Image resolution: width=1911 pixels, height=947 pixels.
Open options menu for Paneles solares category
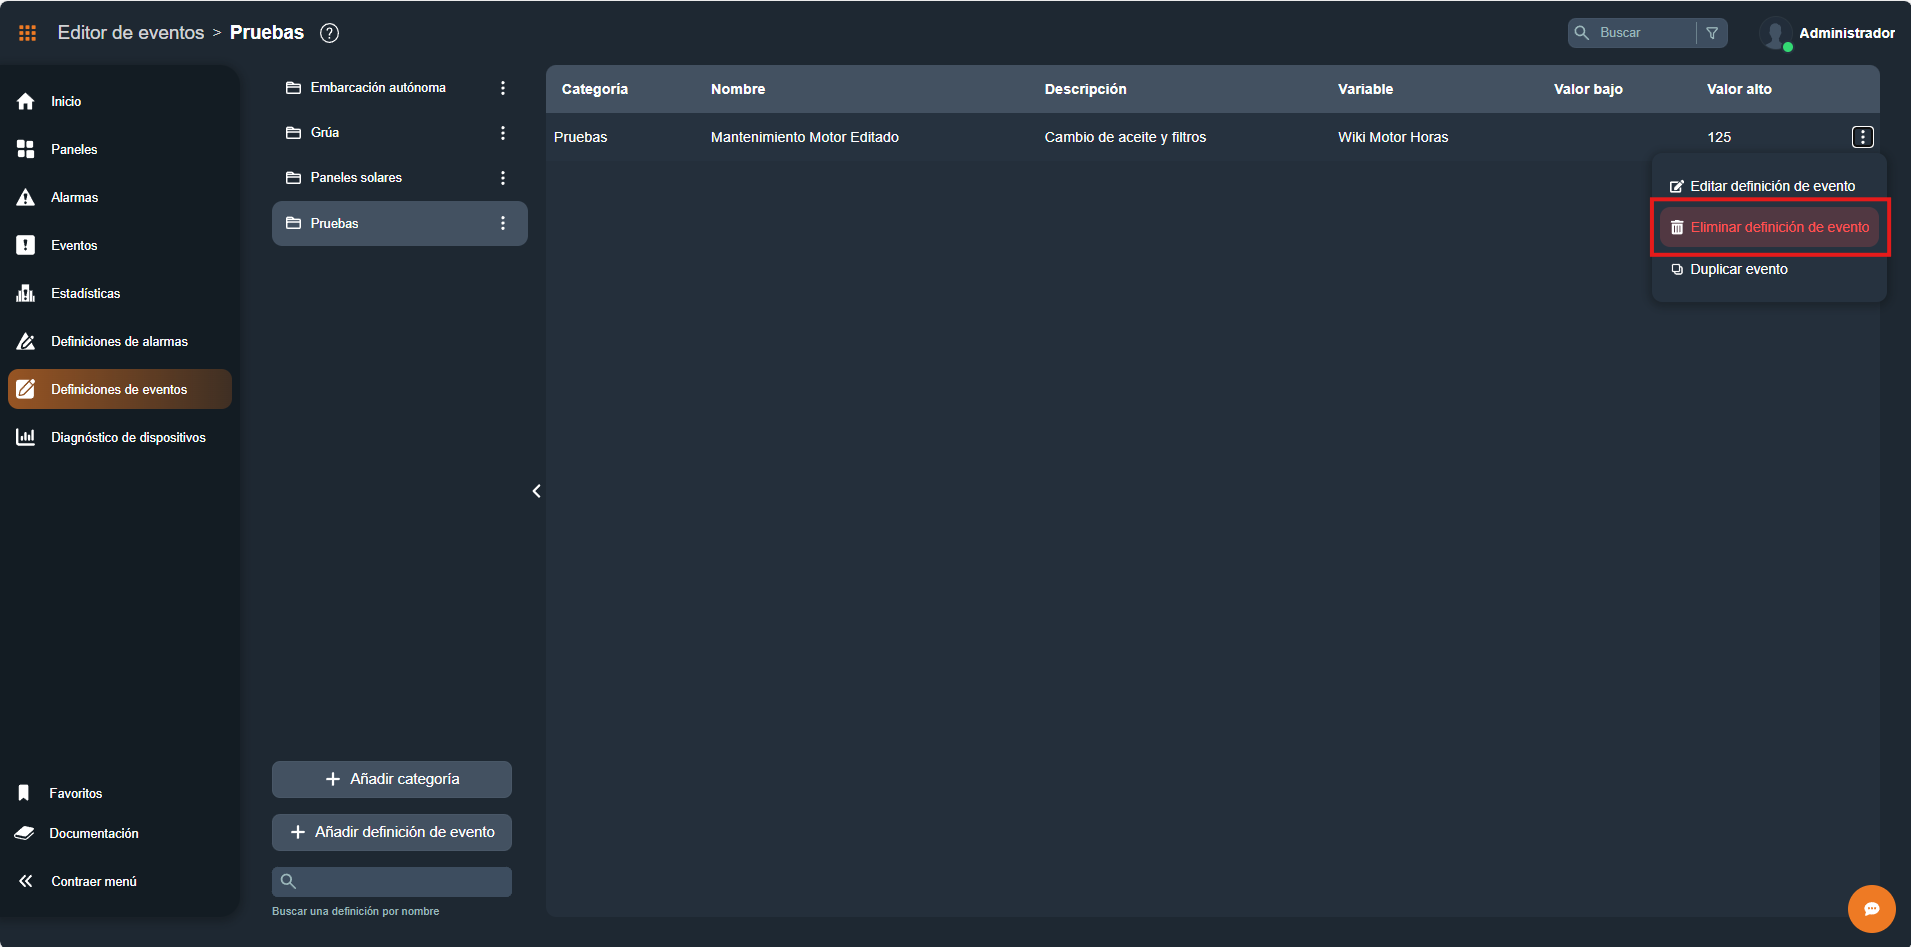tap(503, 178)
